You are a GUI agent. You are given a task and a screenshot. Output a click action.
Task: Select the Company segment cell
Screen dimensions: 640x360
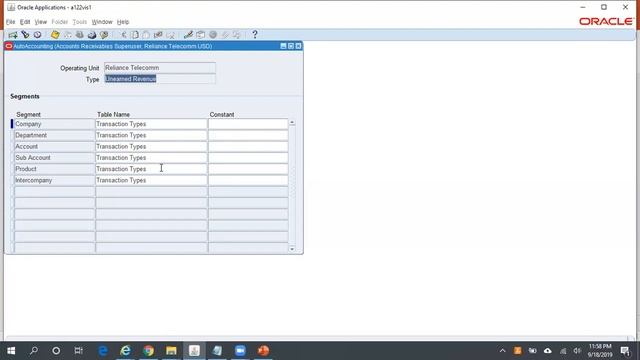[54, 124]
